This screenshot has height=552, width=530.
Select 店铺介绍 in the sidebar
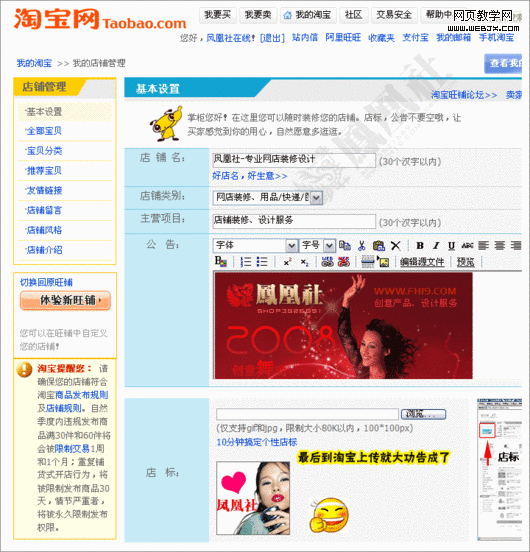point(44,250)
